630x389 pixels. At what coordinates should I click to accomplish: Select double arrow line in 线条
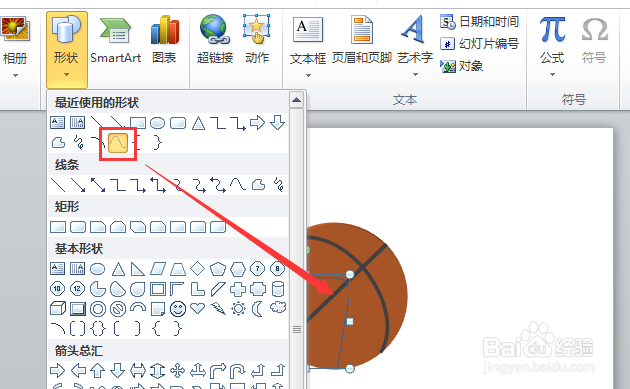coord(98,185)
